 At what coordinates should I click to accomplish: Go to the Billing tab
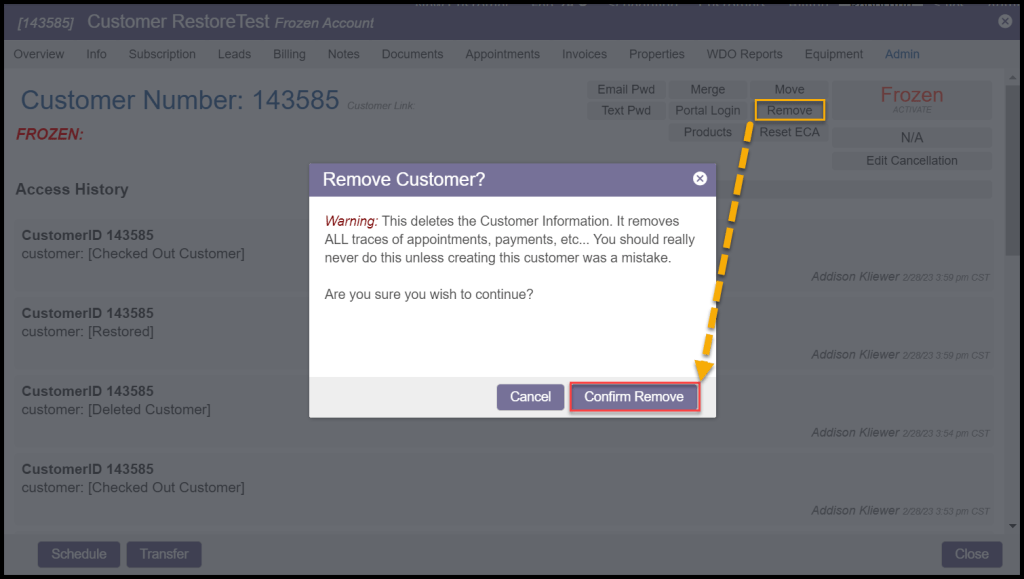[289, 54]
